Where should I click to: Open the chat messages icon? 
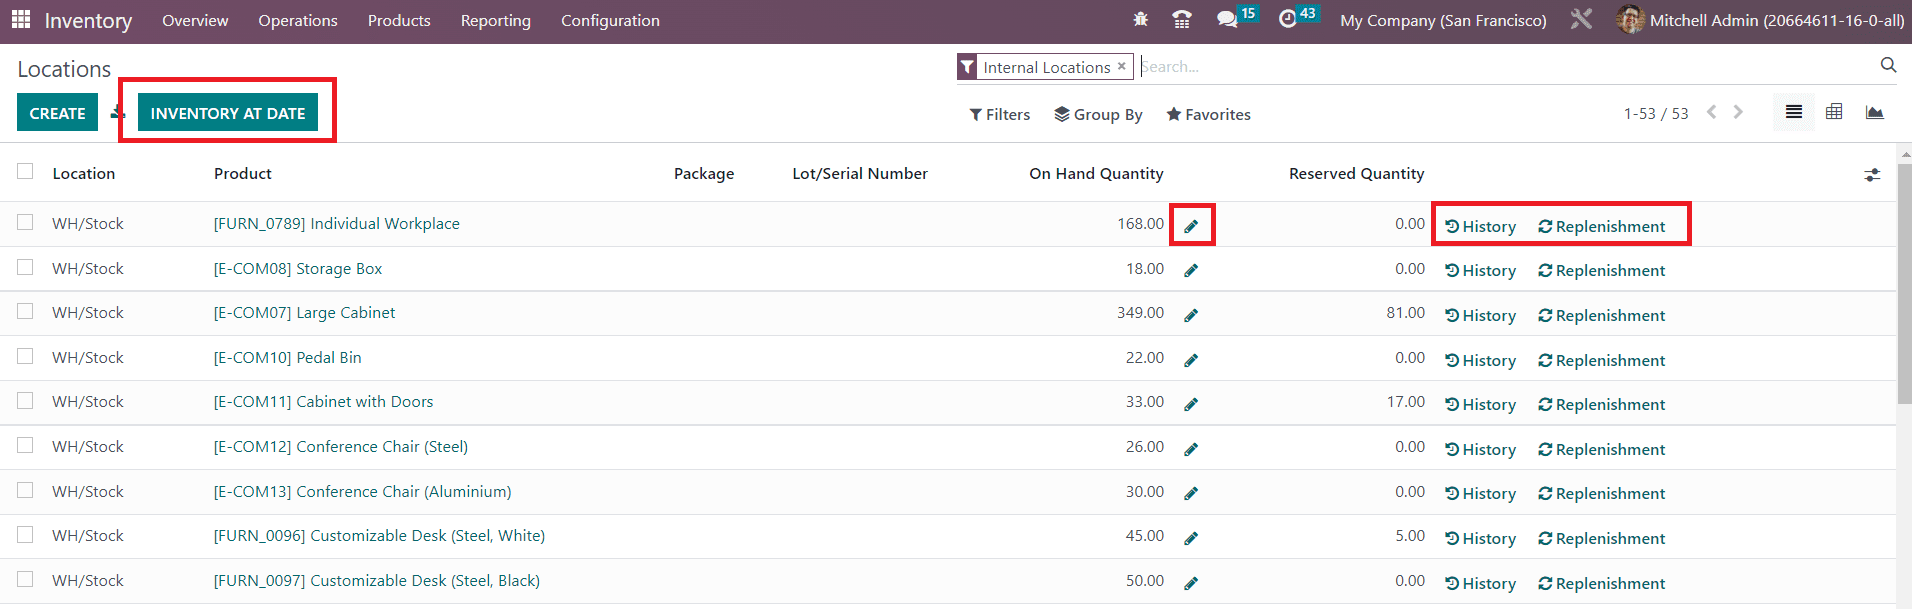[x=1227, y=20]
